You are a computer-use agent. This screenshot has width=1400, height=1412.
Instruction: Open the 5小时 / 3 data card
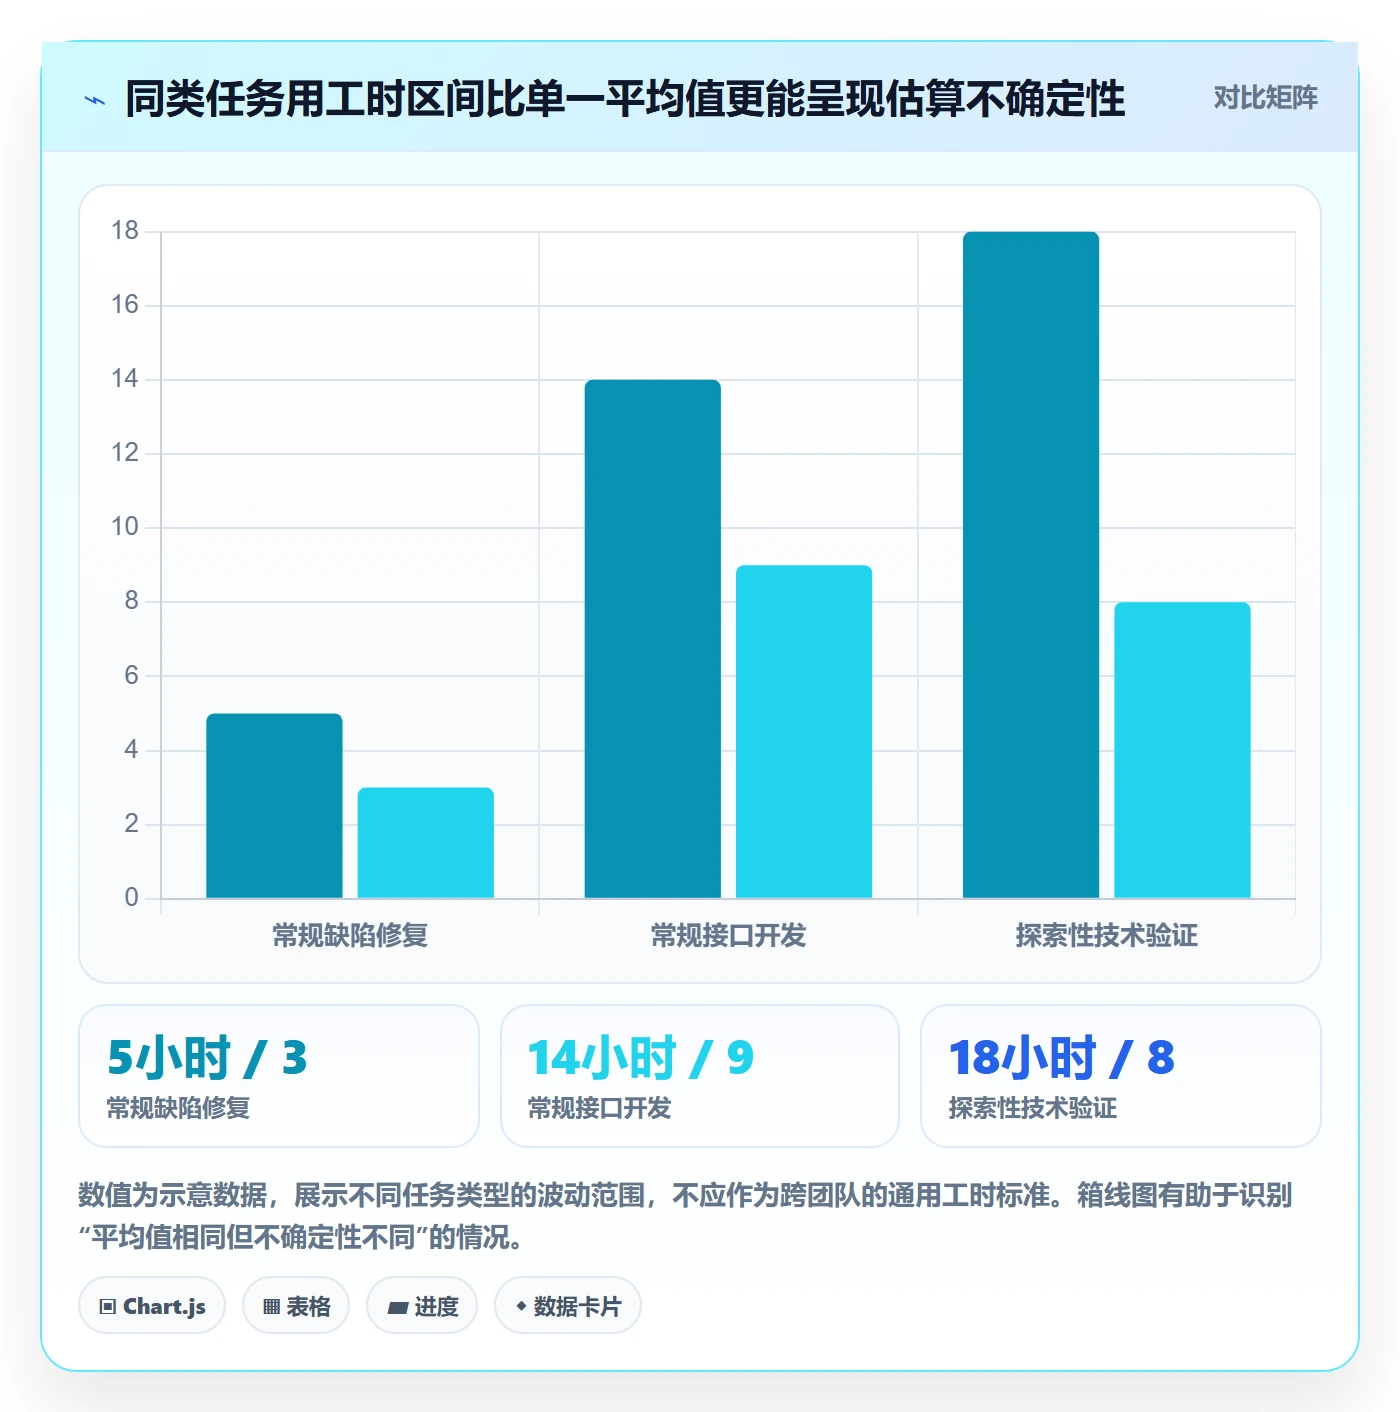pos(279,1076)
